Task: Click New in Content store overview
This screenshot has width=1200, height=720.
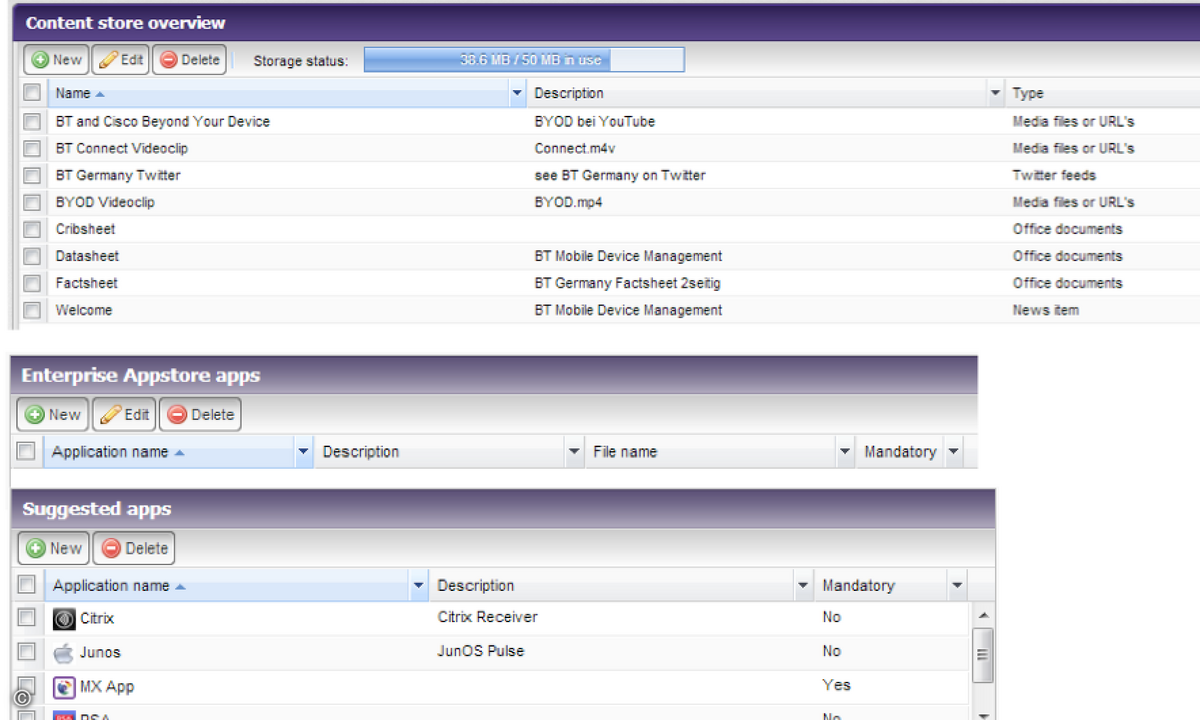Action: (57, 60)
